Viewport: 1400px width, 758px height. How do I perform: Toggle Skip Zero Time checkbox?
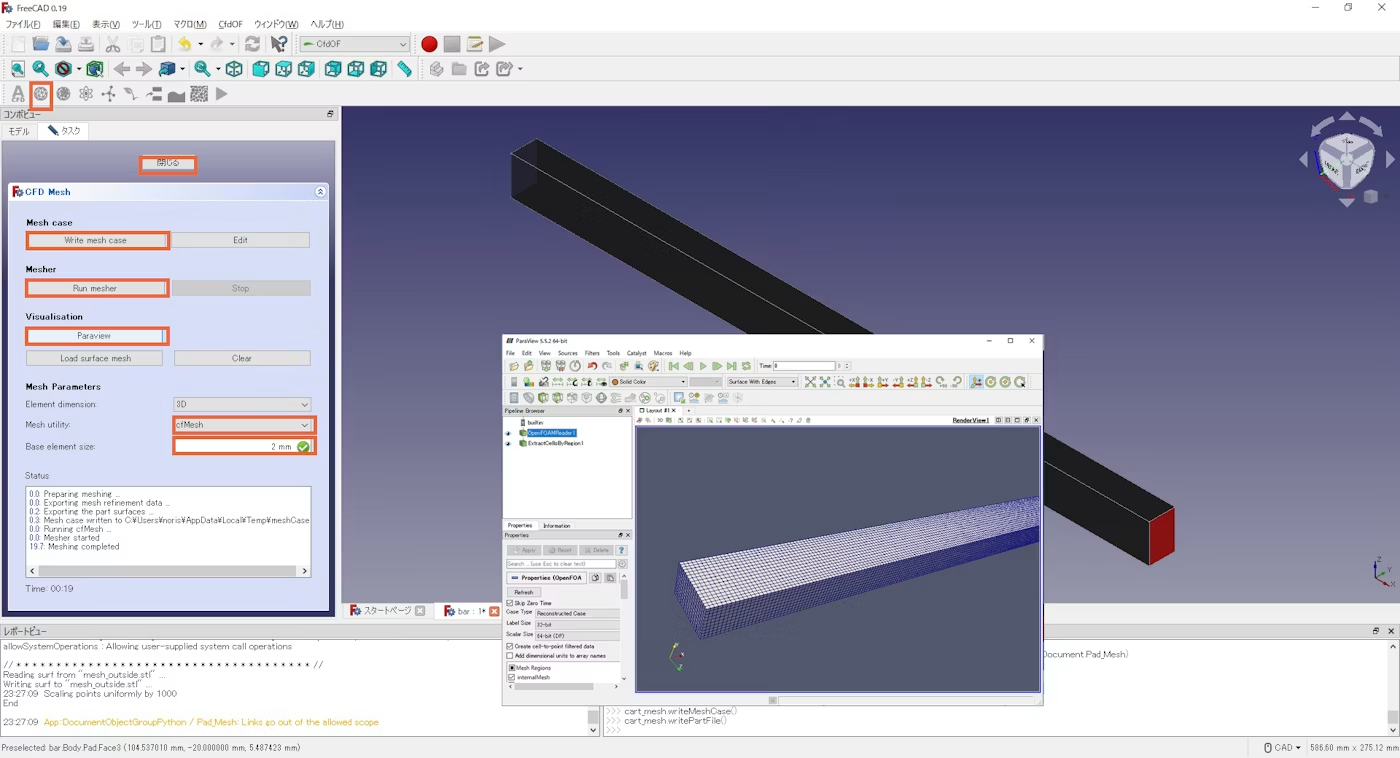(x=510, y=603)
